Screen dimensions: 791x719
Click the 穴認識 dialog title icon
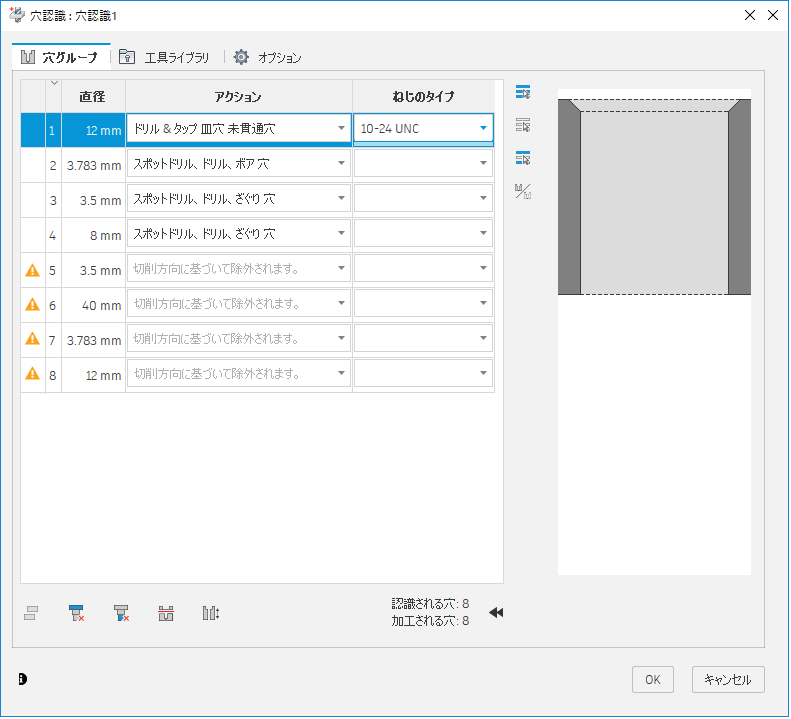tap(17, 15)
